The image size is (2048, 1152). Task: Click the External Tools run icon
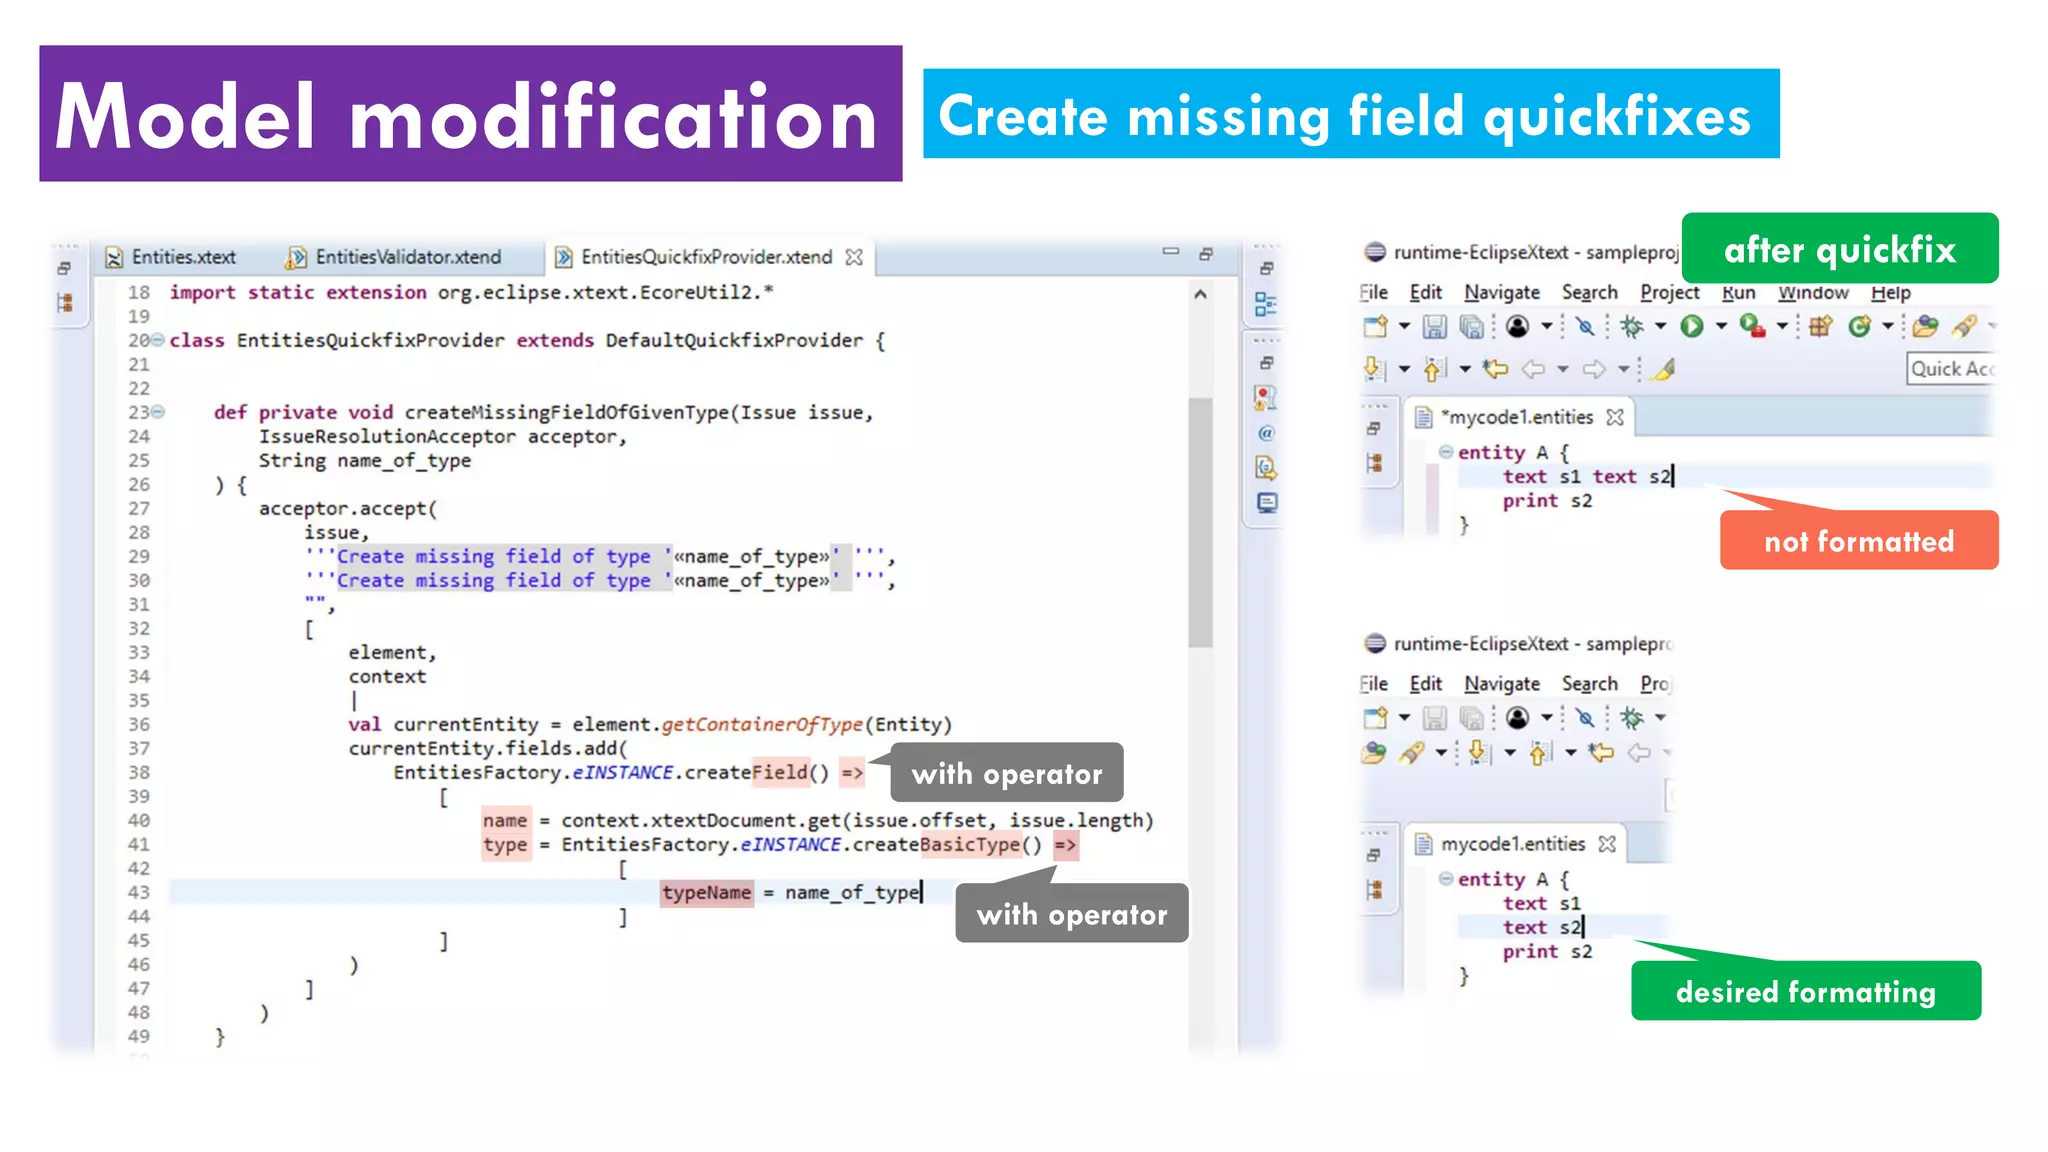click(x=1752, y=326)
